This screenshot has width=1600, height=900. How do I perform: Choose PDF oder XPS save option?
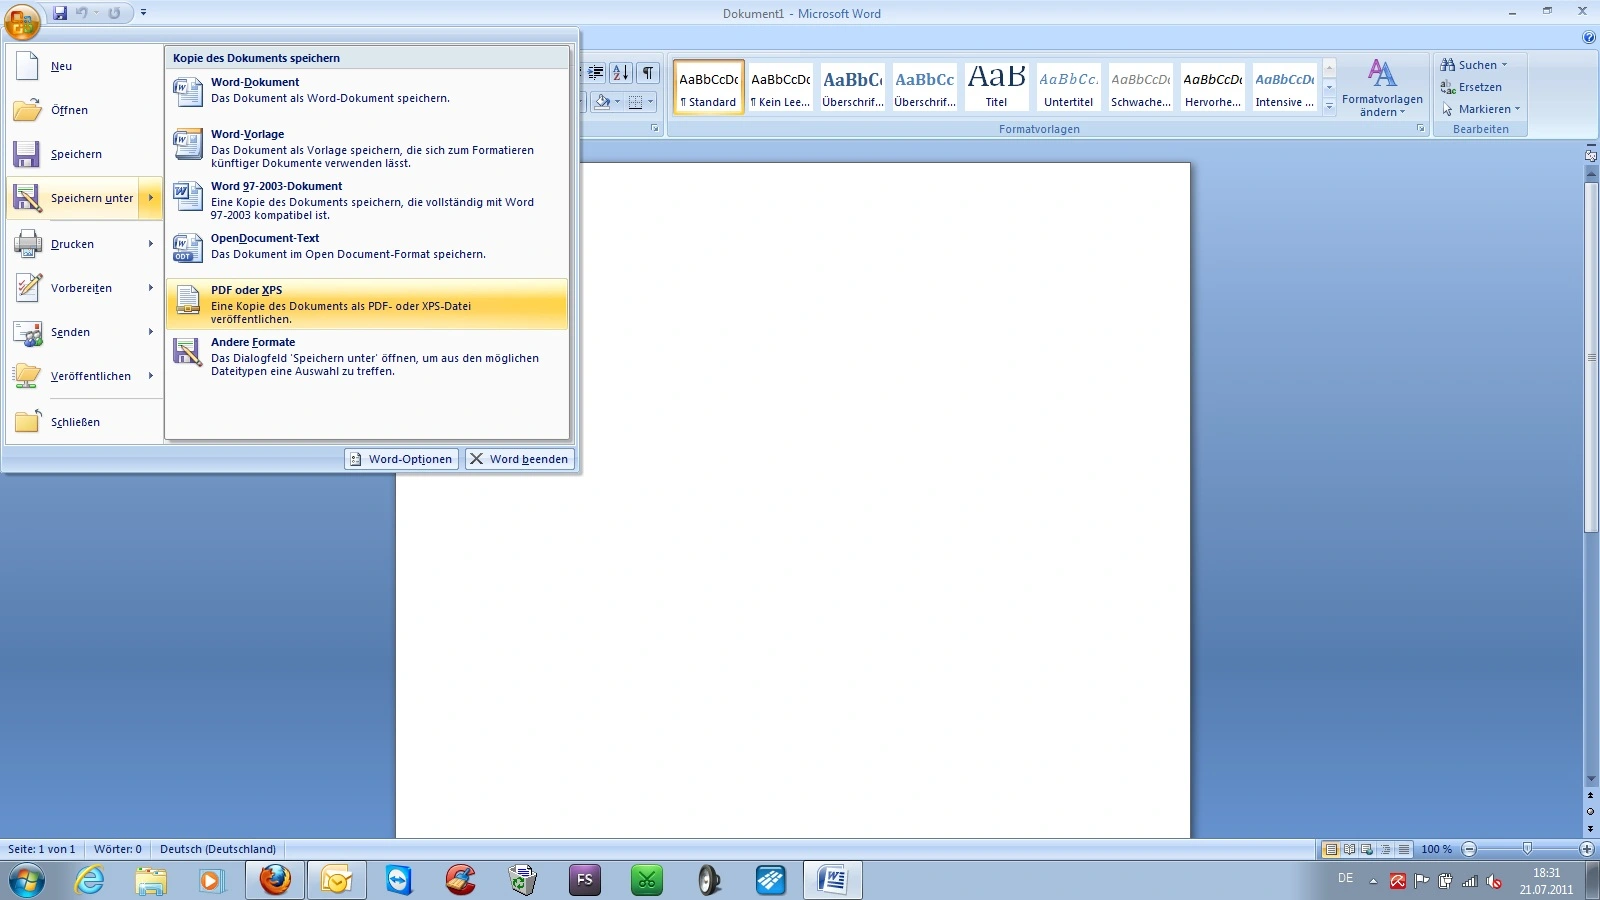367,304
